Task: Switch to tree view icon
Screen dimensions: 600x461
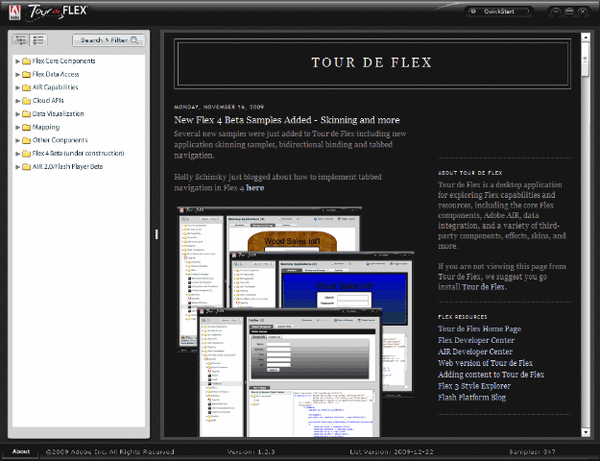Action: coord(21,40)
